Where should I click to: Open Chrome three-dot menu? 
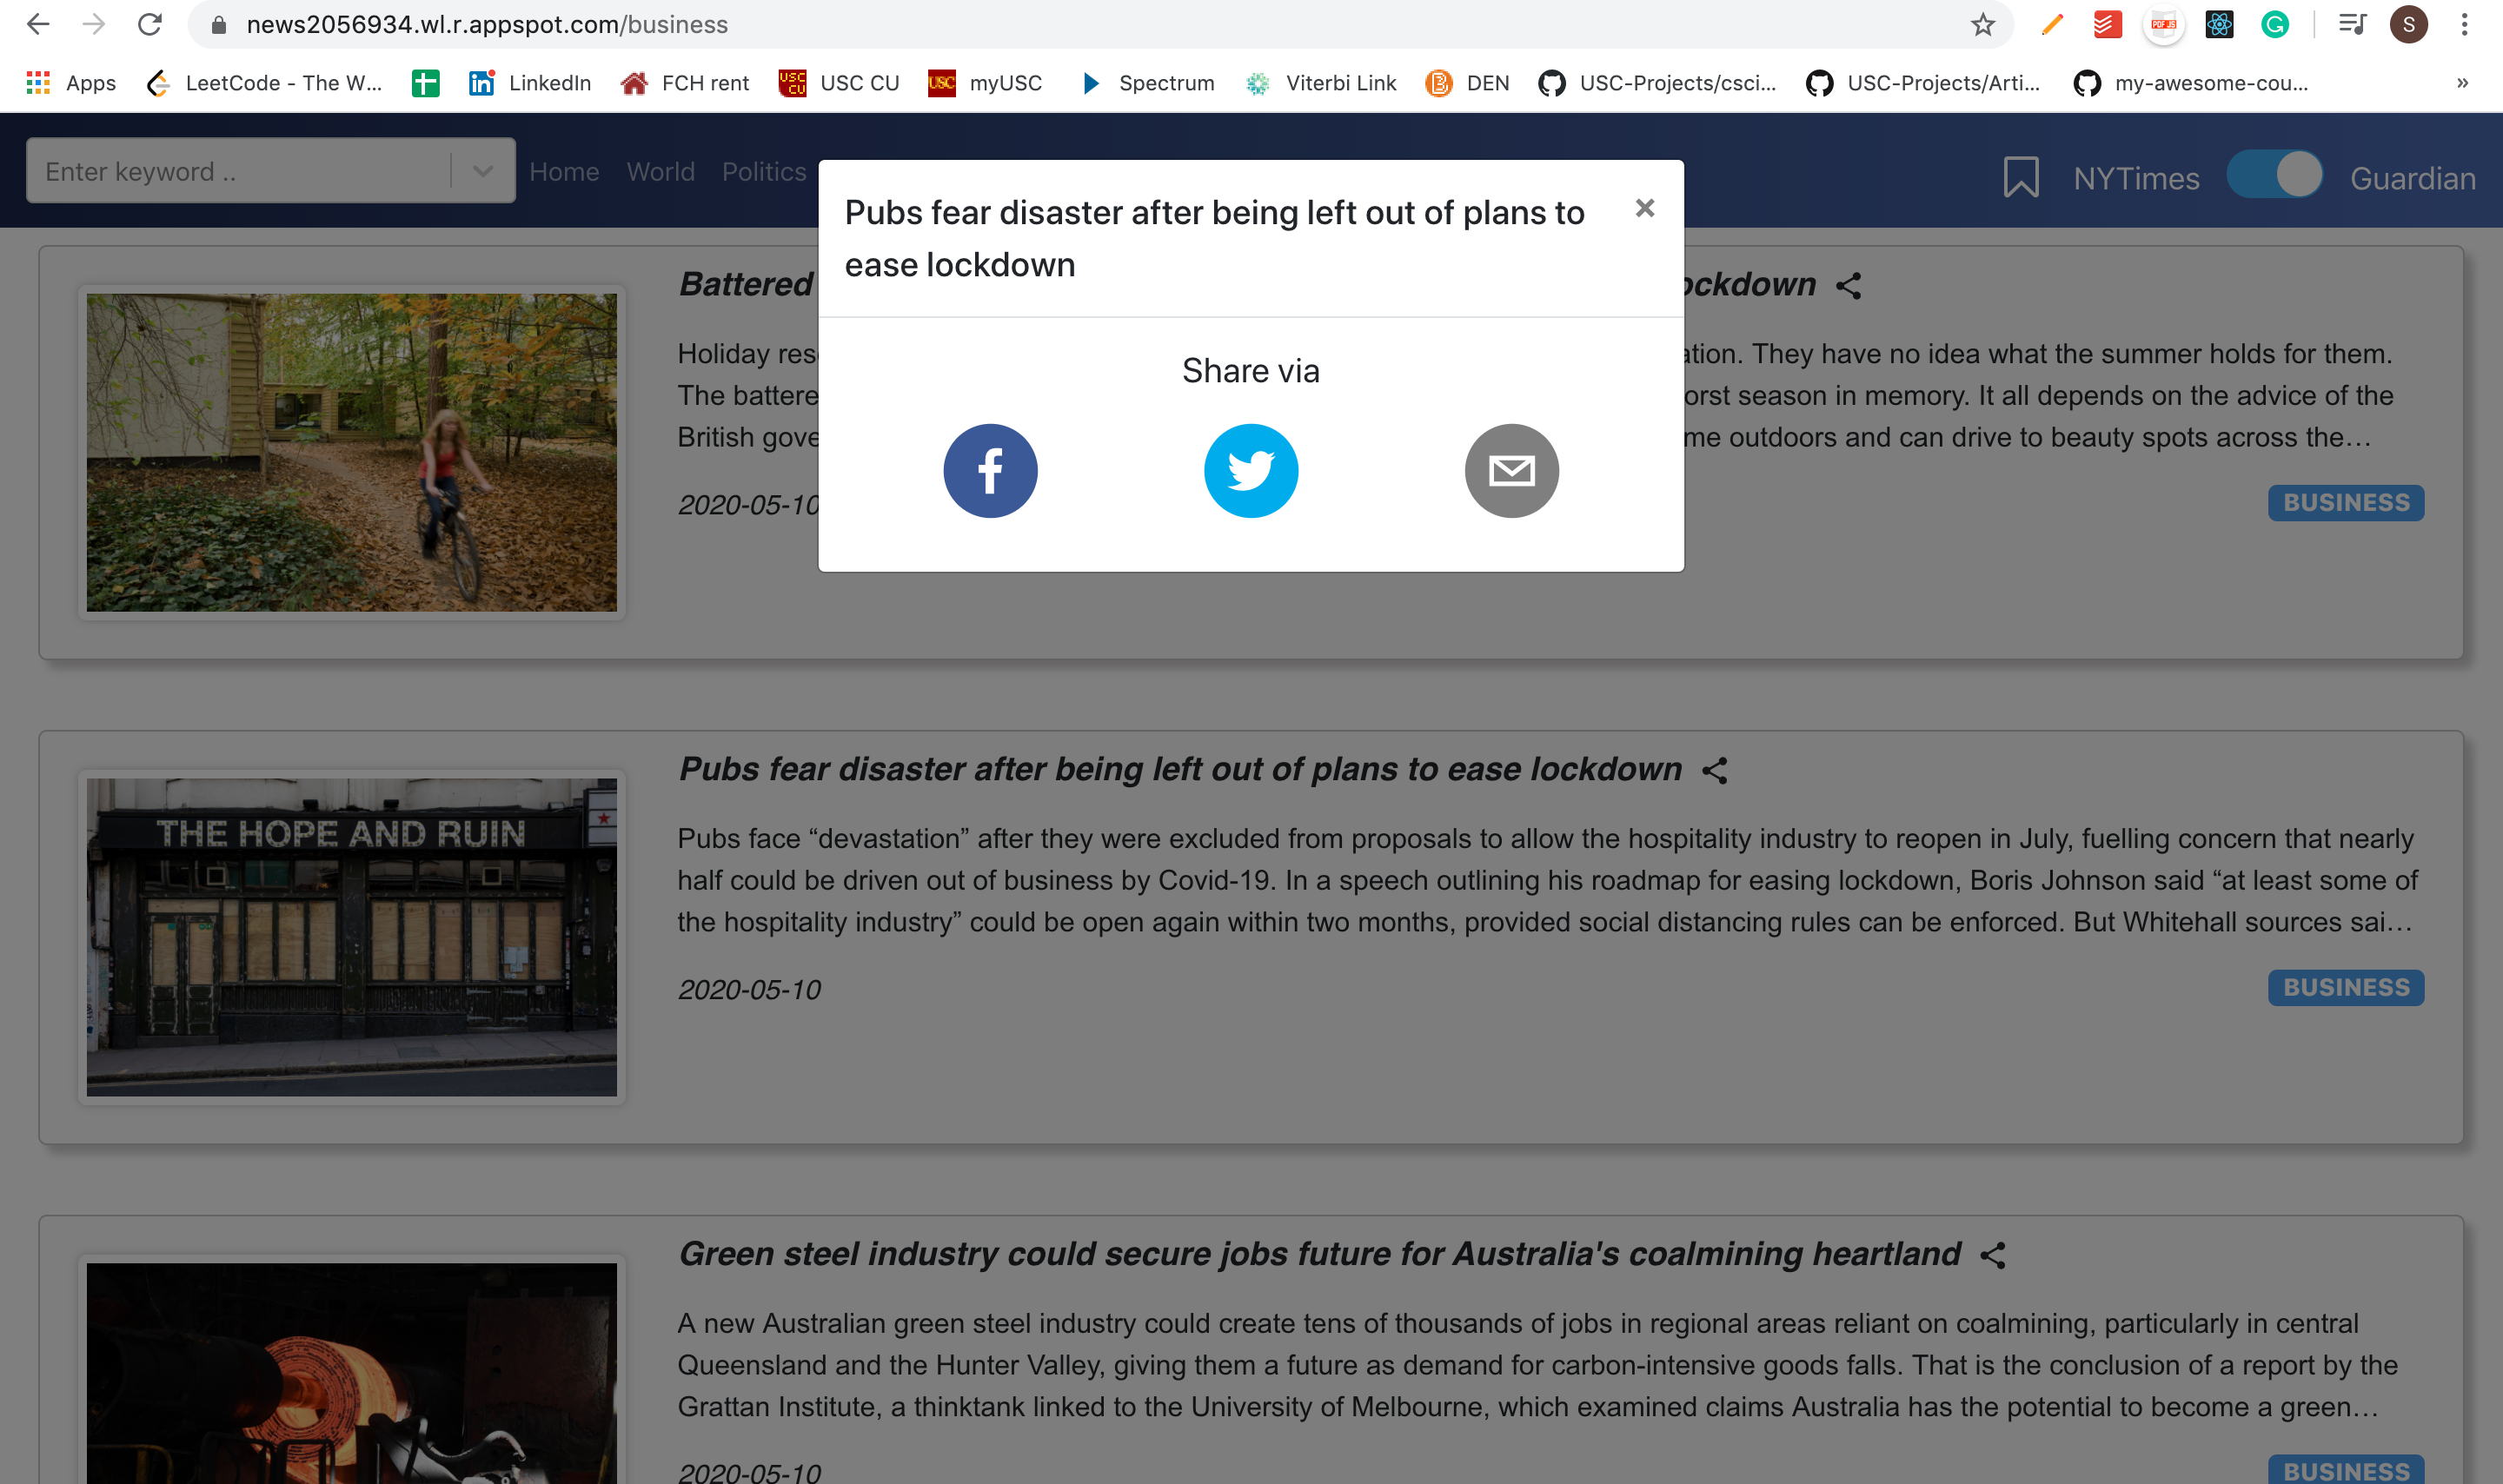click(x=2464, y=24)
